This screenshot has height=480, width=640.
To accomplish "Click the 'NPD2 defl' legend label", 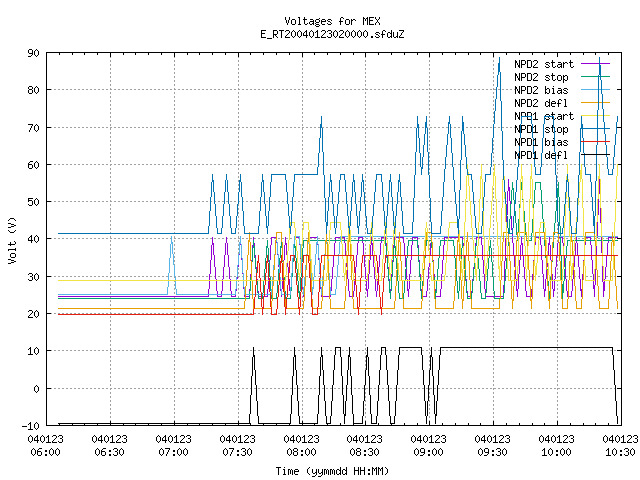I will (541, 103).
